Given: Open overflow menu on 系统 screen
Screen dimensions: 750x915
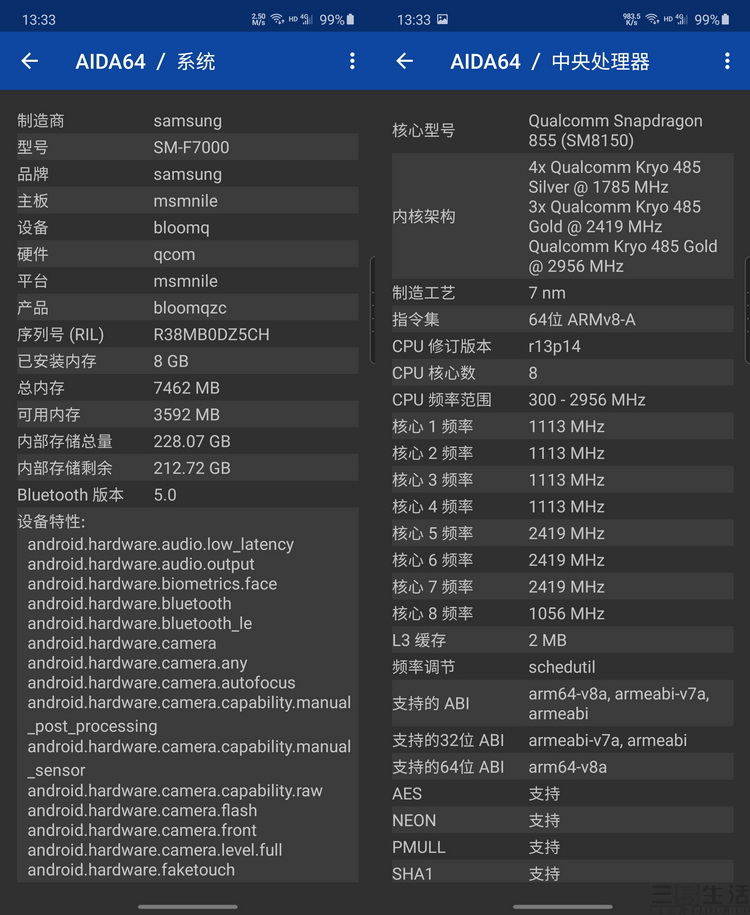Looking at the screenshot, I should [x=352, y=61].
